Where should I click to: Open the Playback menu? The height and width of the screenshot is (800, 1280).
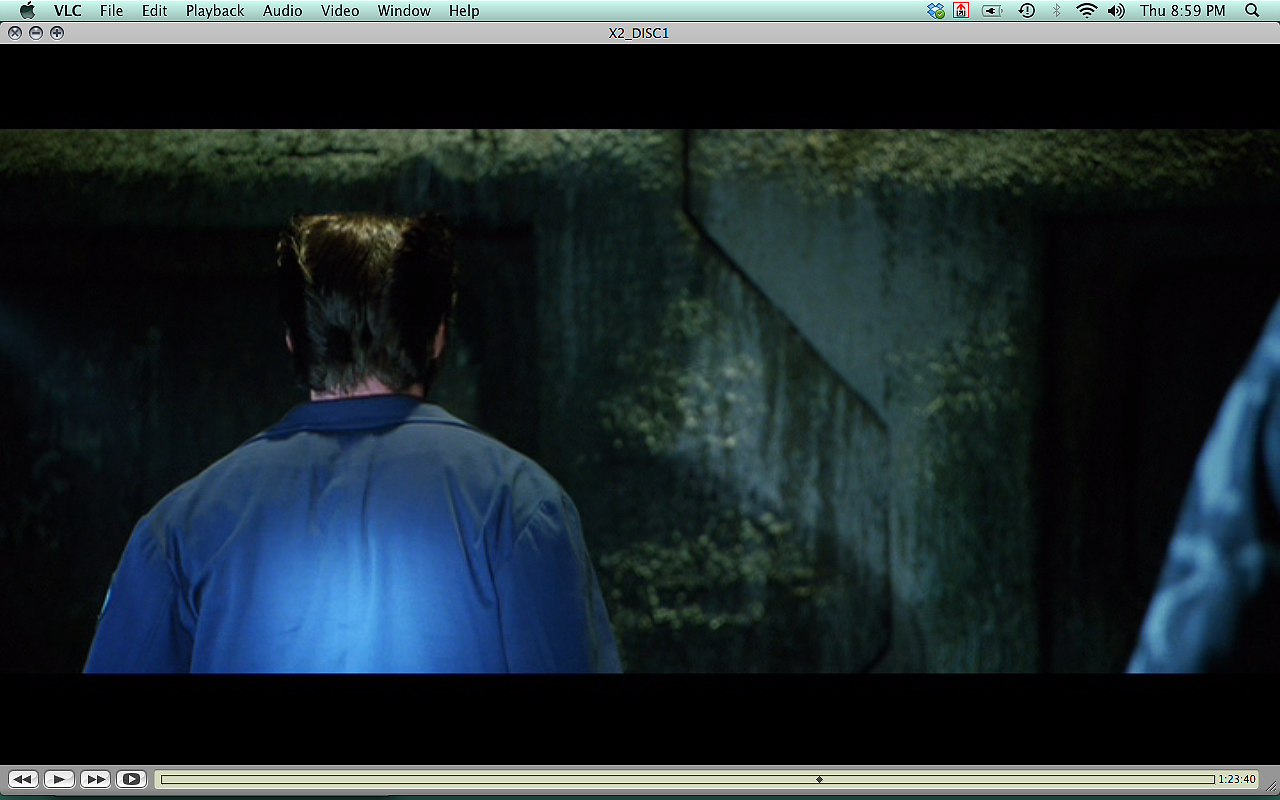click(215, 10)
